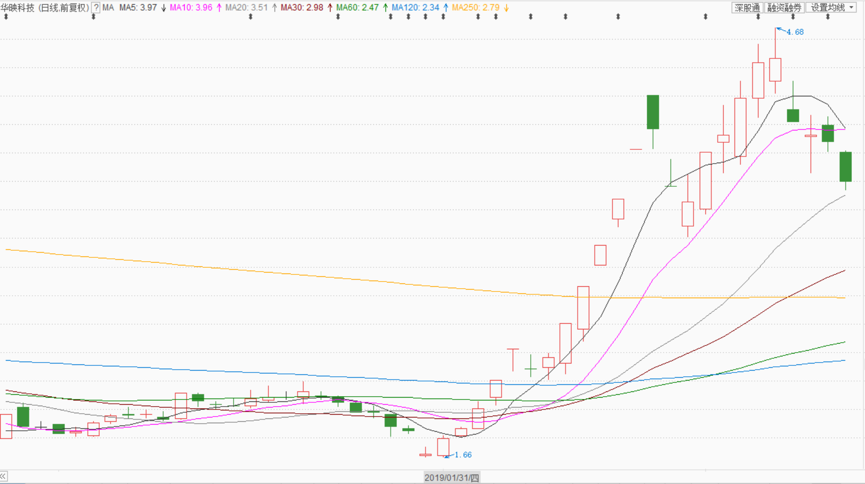Click the 2019/01/31/四 date label on the axis
Viewport: 865px width, 484px height.
click(x=451, y=477)
